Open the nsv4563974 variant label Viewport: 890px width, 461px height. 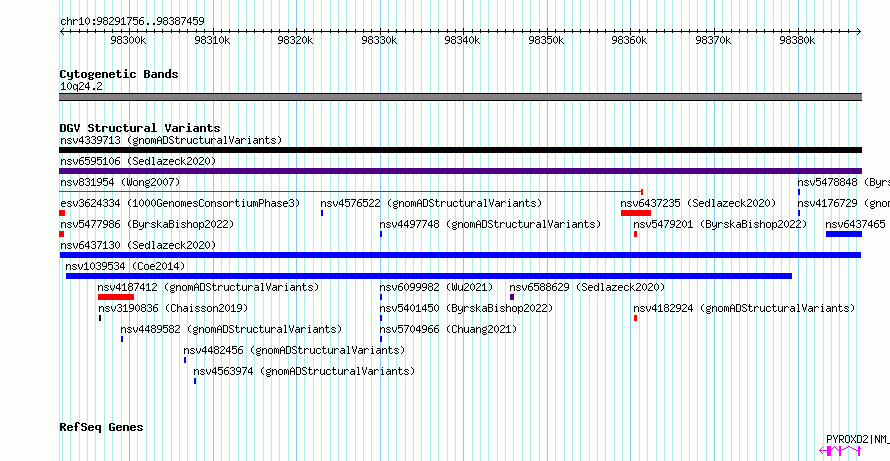(x=304, y=371)
